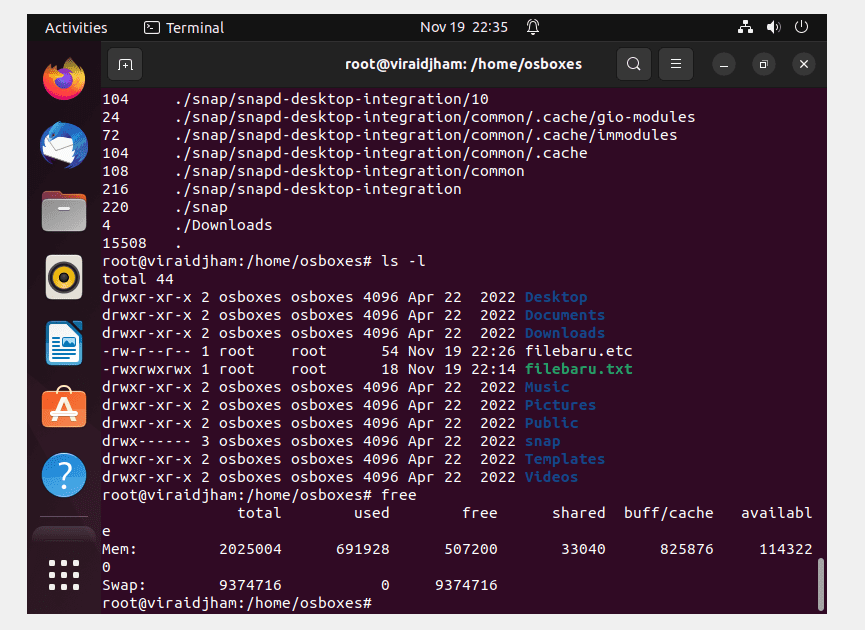This screenshot has width=865, height=630.
Task: Open a new terminal tab
Action: [x=125, y=65]
